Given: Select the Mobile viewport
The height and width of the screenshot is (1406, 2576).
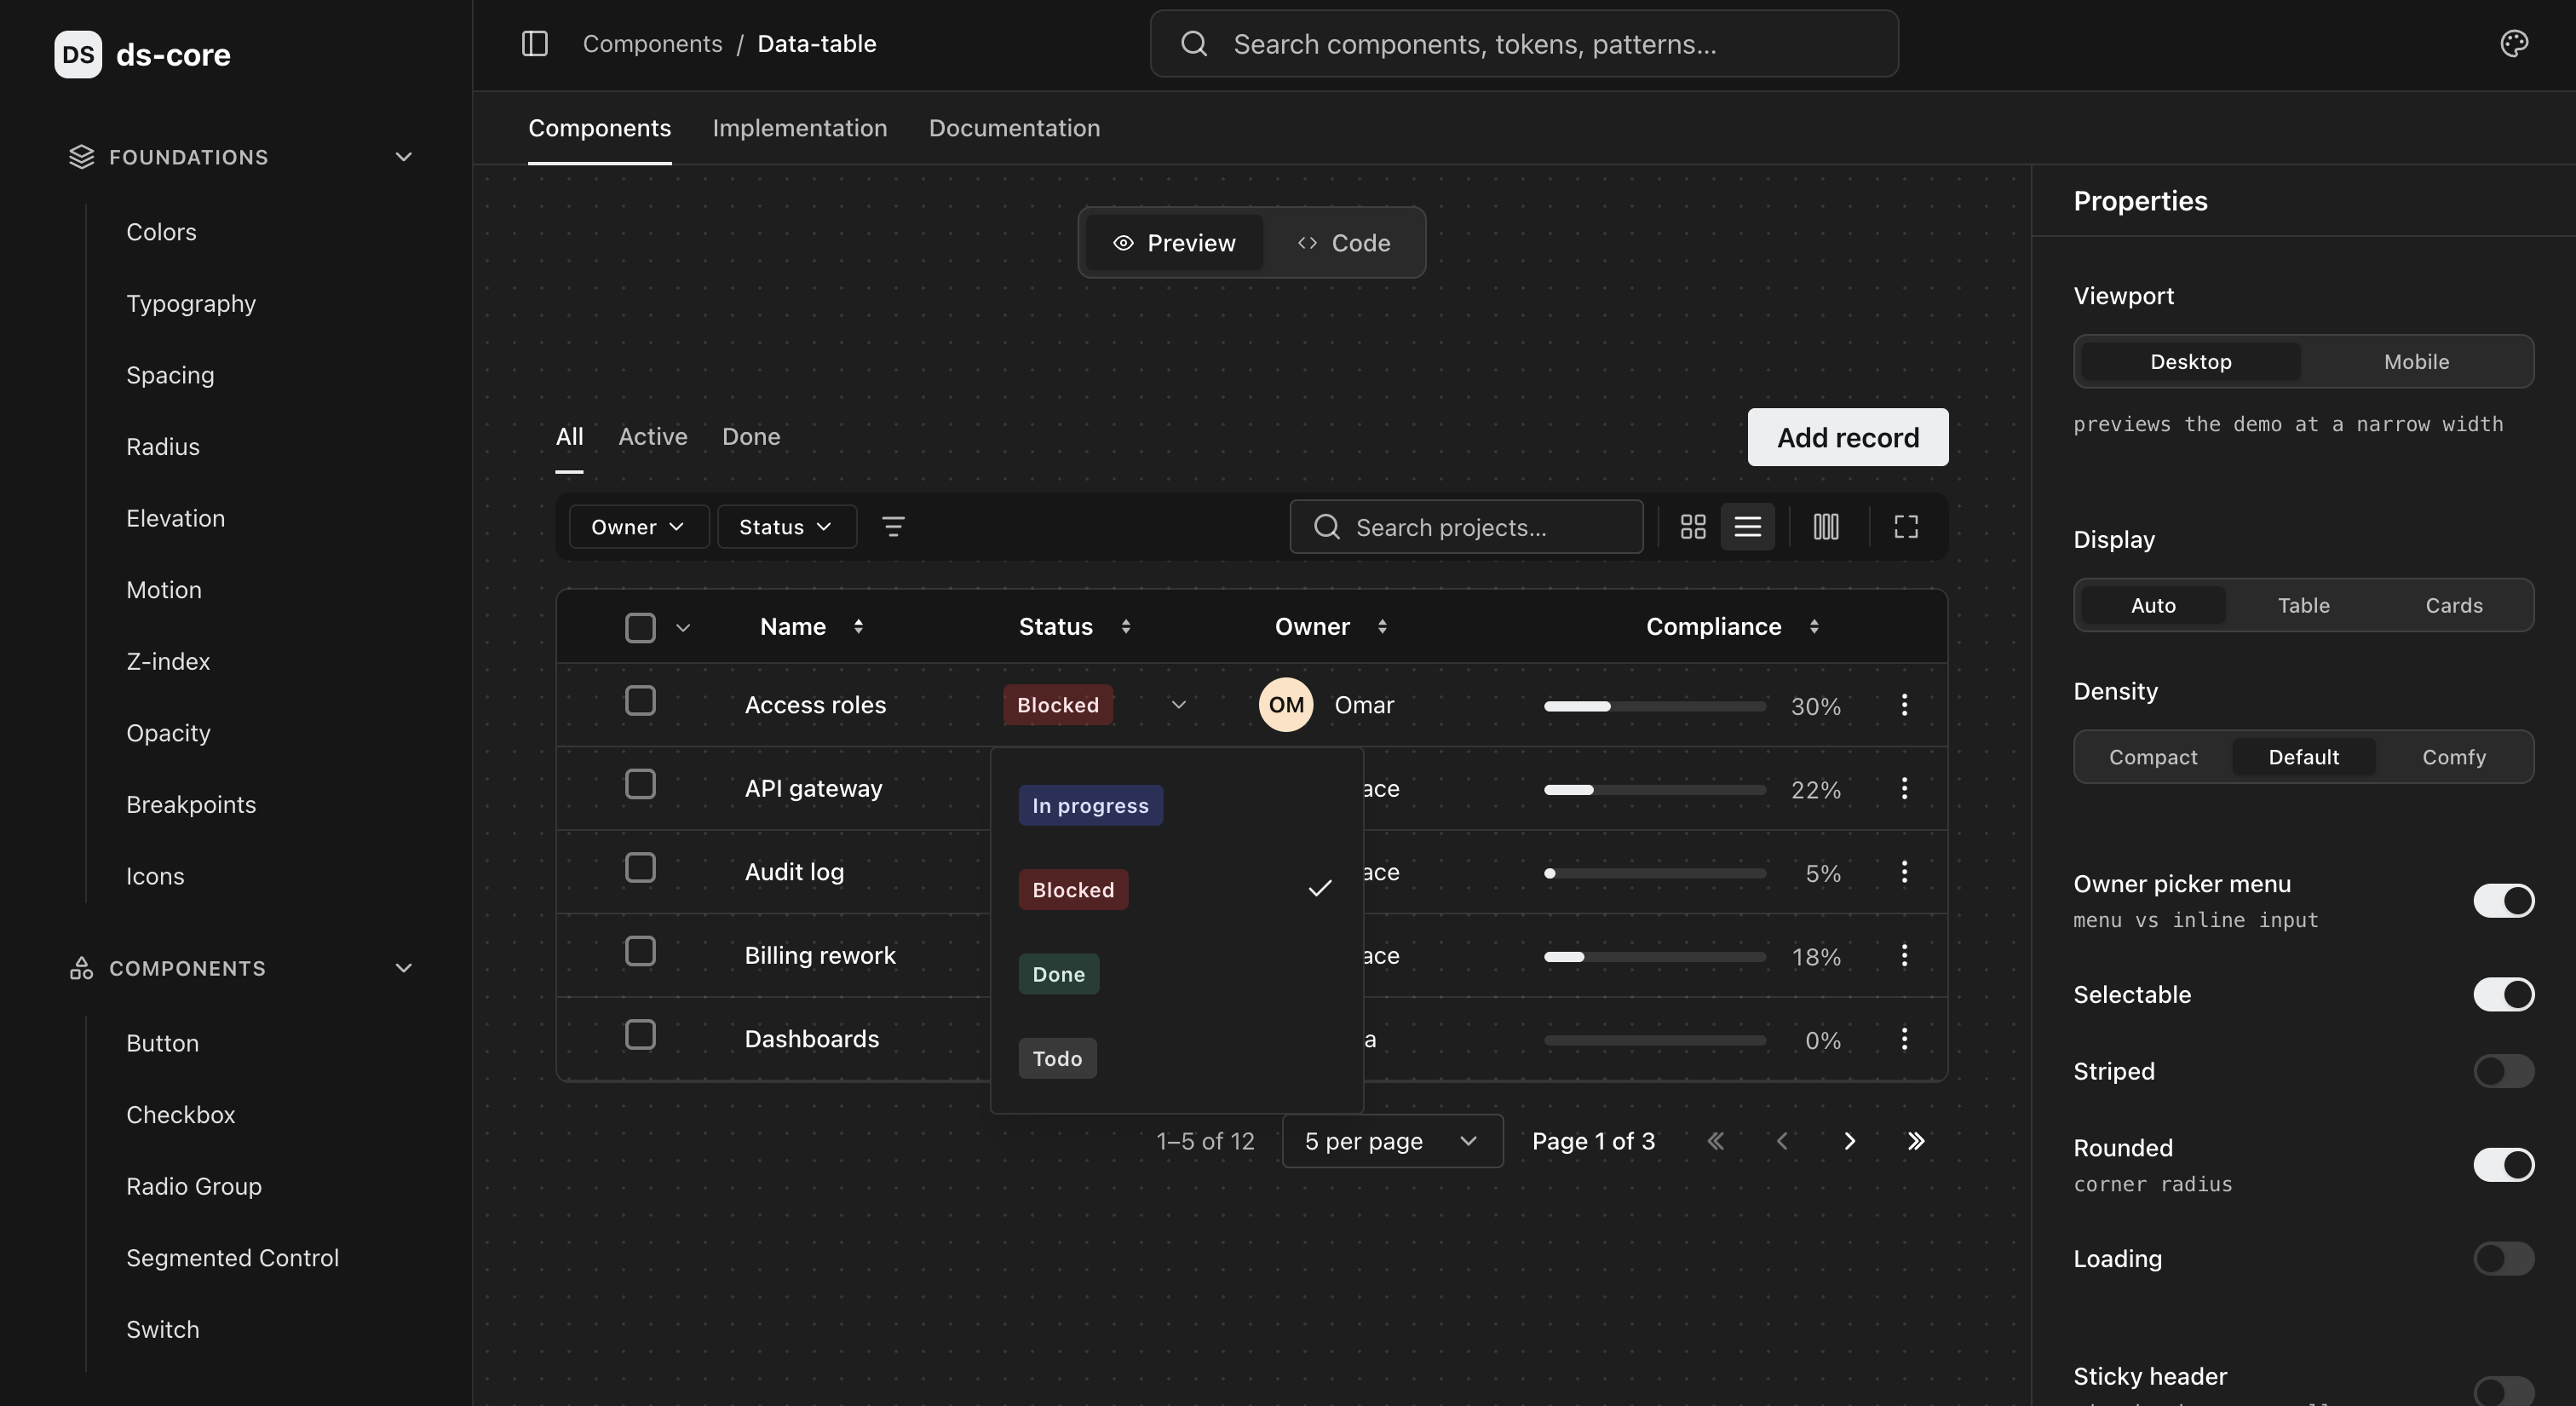Looking at the screenshot, I should [2416, 361].
